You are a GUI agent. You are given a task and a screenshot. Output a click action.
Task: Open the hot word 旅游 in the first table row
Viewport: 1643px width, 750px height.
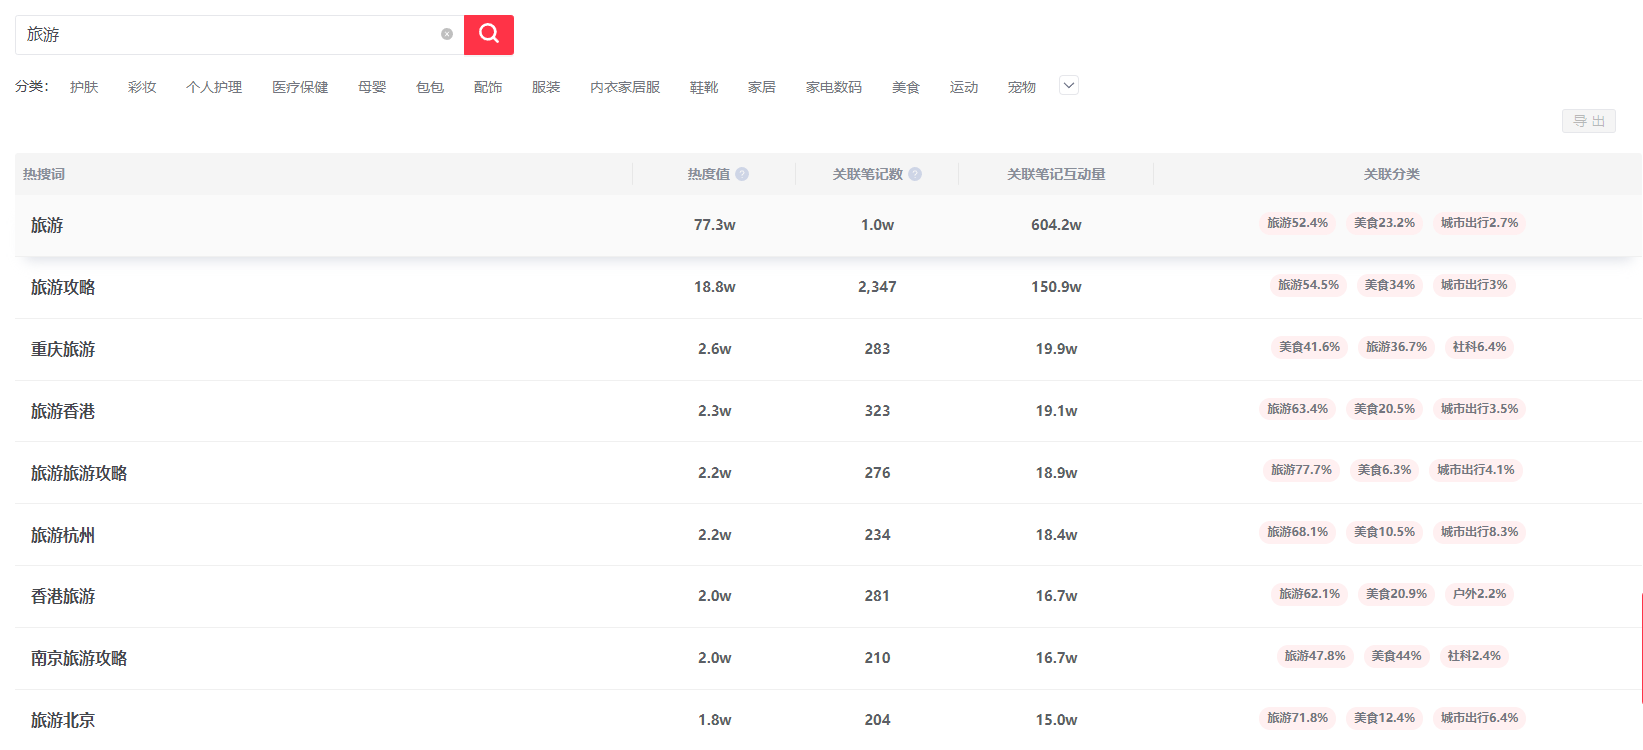point(47,225)
